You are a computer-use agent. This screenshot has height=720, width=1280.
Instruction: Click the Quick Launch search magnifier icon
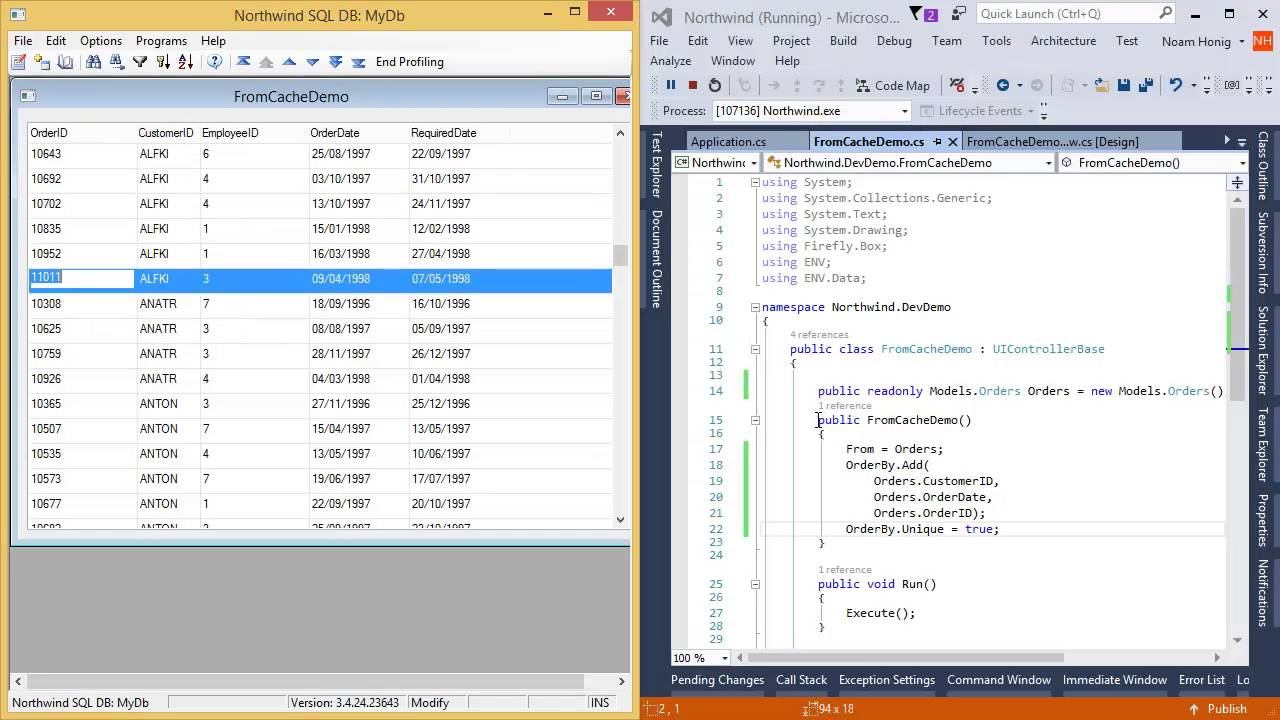[x=1165, y=14]
